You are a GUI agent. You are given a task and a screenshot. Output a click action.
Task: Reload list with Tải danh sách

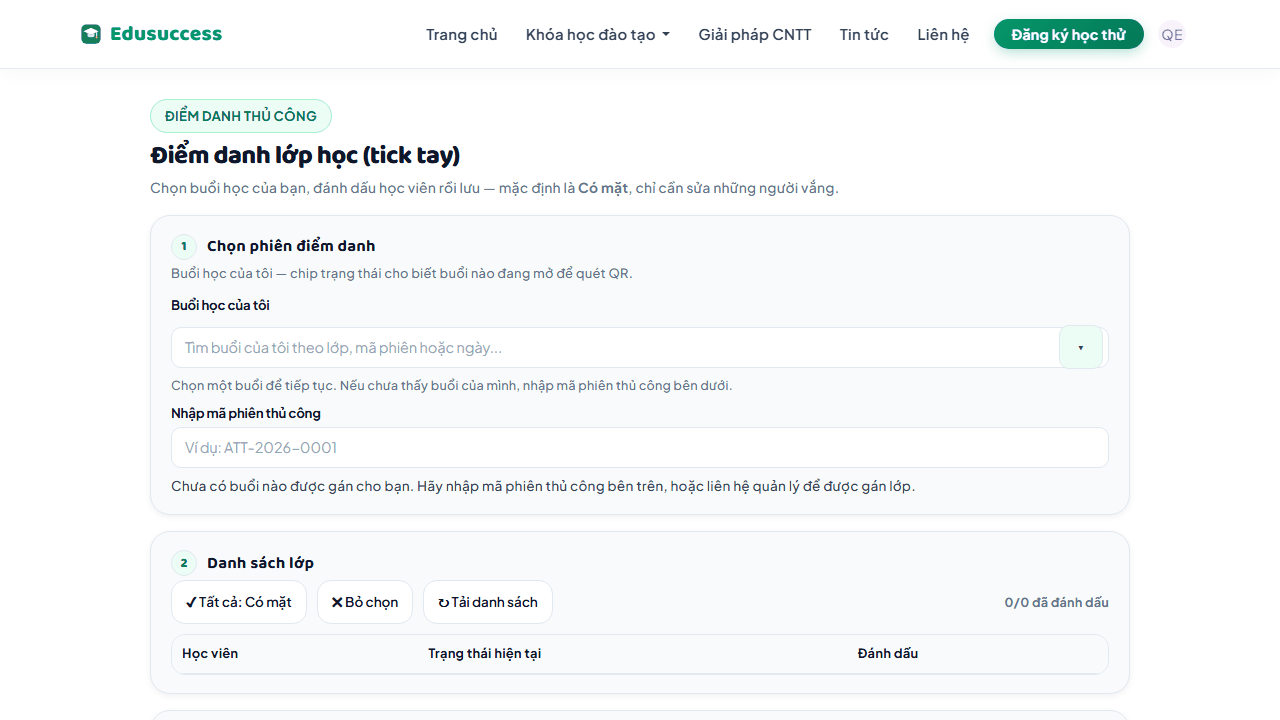(488, 602)
